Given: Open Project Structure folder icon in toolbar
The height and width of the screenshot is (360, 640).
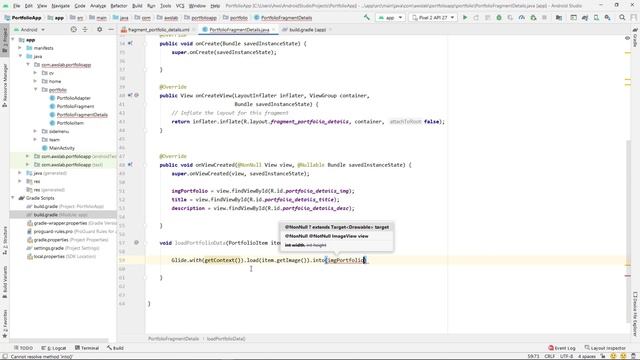Looking at the screenshot, I should [x=559, y=18].
